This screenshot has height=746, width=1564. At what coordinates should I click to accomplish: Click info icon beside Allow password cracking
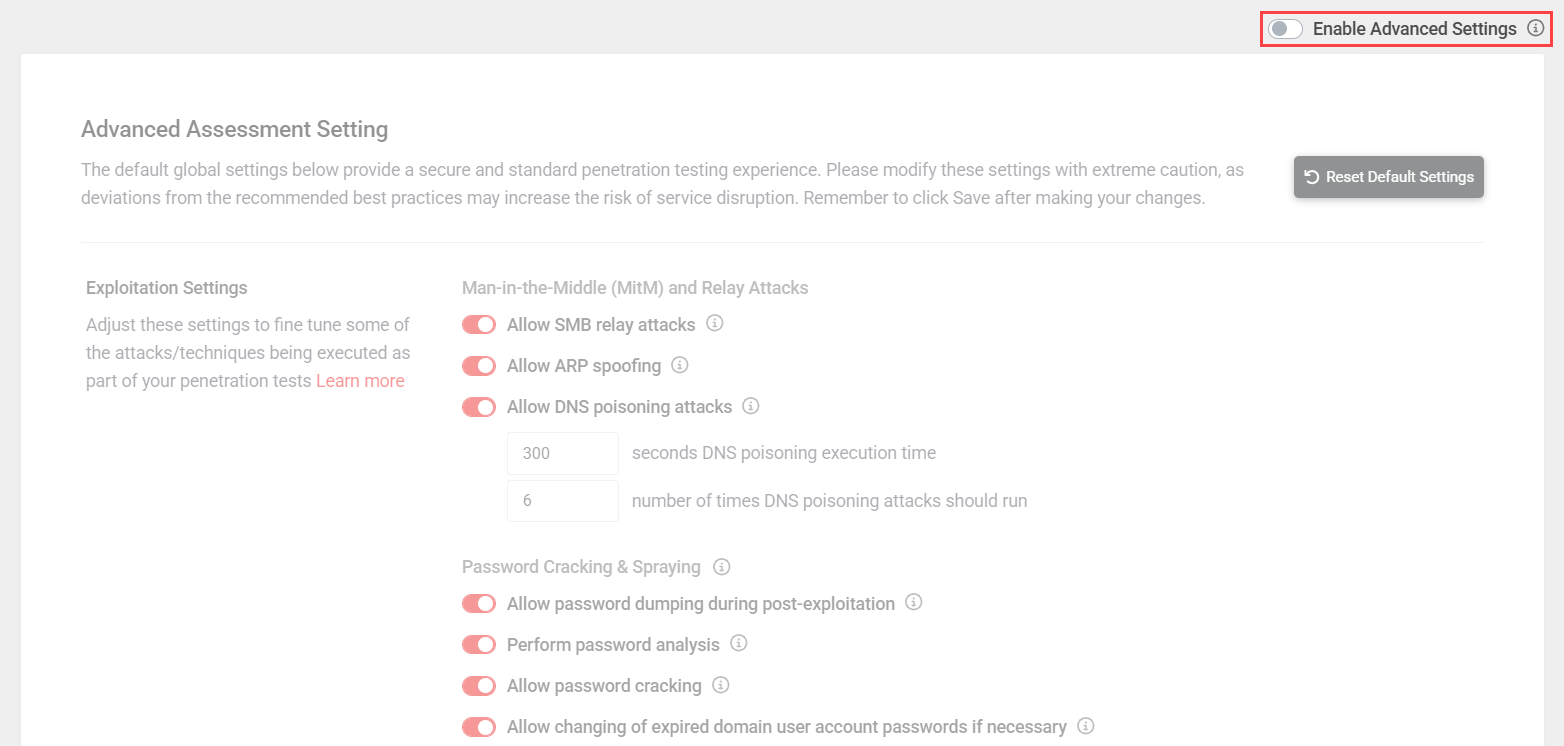click(721, 685)
